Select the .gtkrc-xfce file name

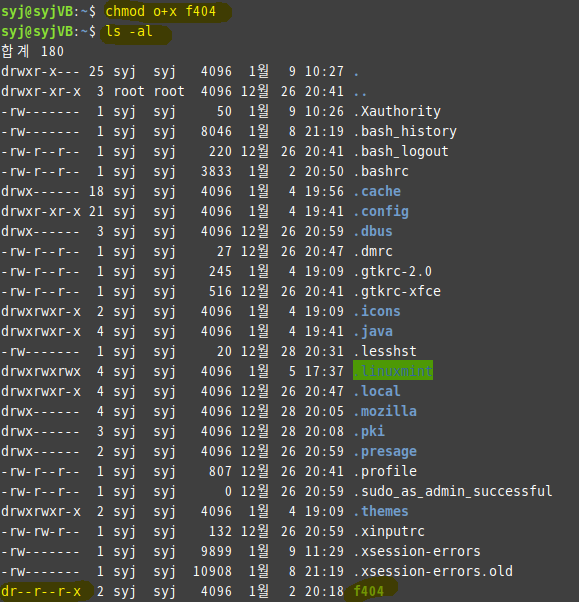click(x=397, y=291)
